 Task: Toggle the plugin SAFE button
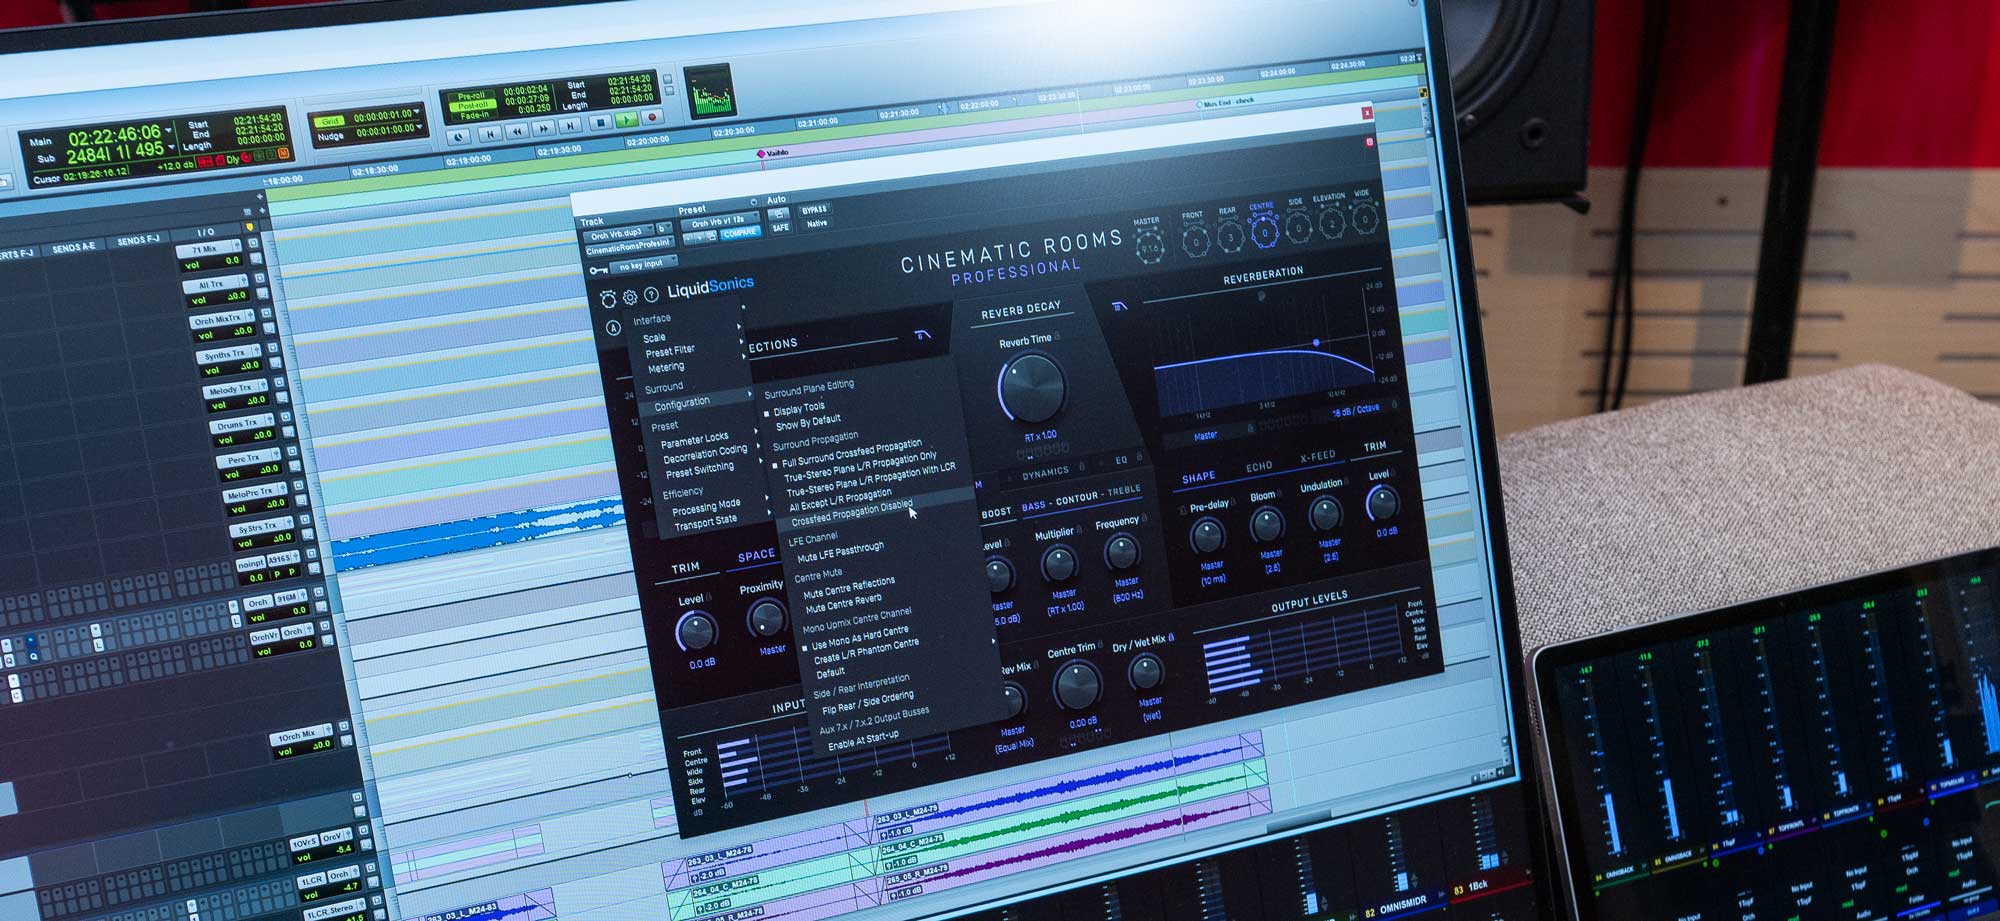(x=781, y=227)
